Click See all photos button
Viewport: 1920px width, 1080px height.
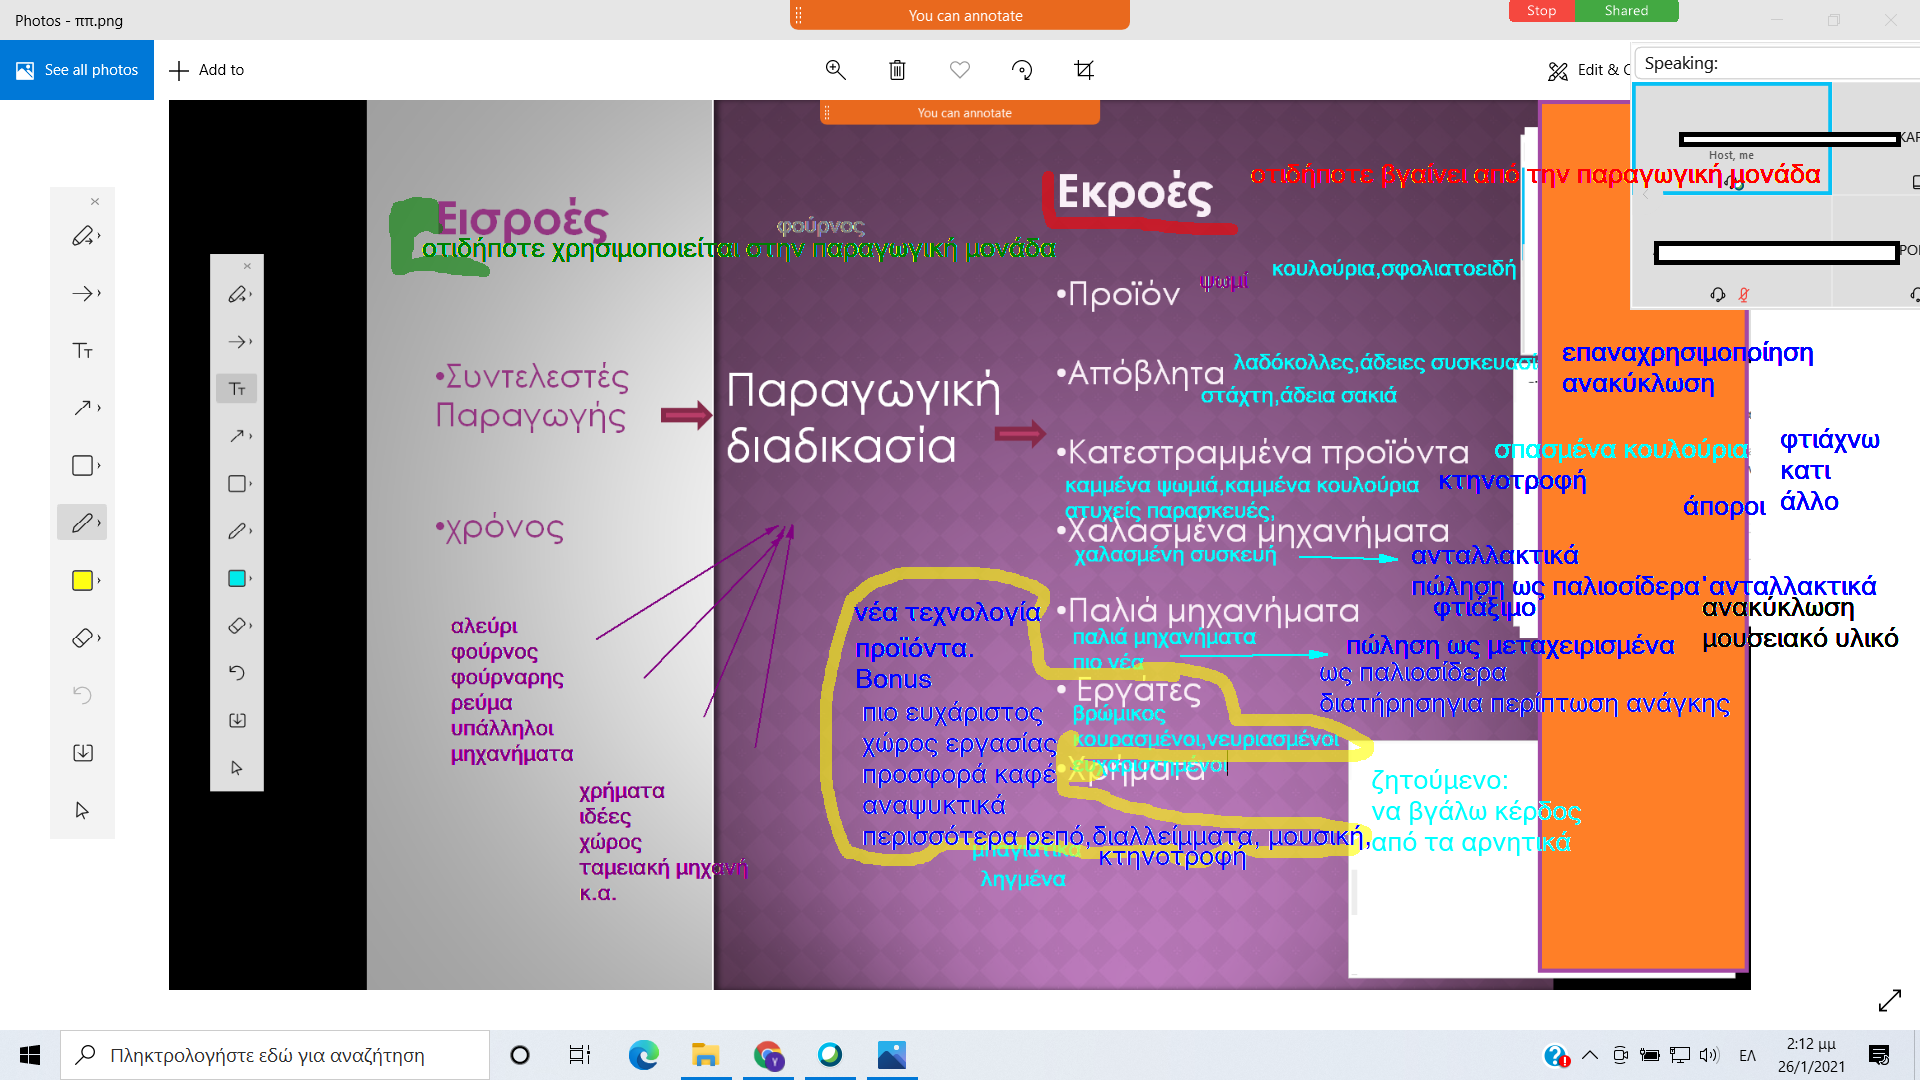77,70
